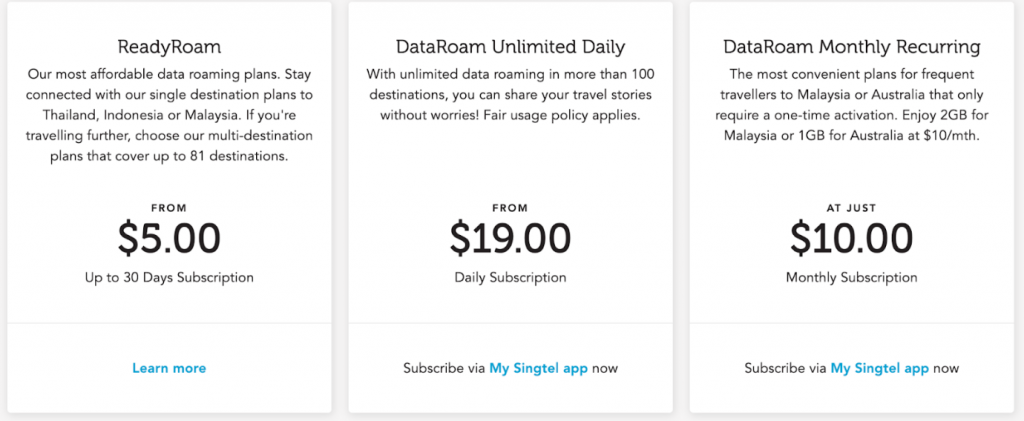This screenshot has height=421, width=1024.
Task: Click the DataRoam Monthly Recurring heading
Action: click(x=851, y=46)
